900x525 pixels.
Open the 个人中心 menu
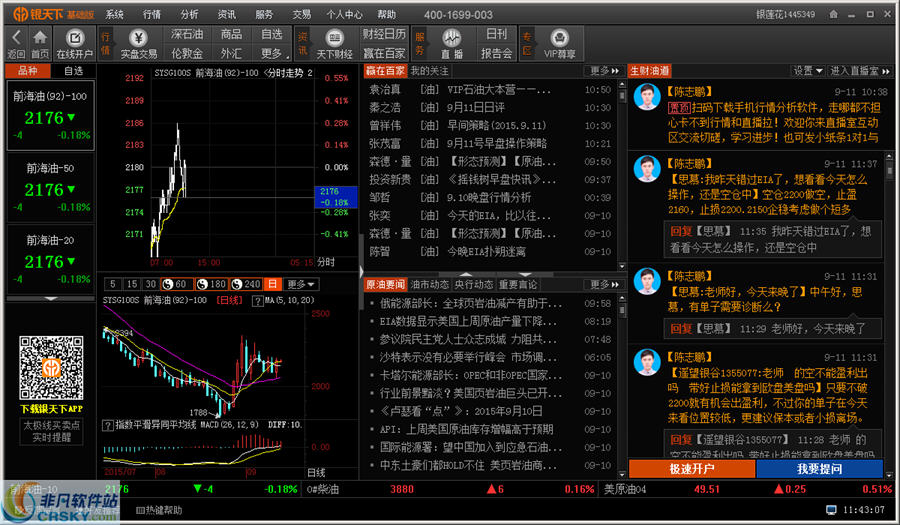[344, 14]
